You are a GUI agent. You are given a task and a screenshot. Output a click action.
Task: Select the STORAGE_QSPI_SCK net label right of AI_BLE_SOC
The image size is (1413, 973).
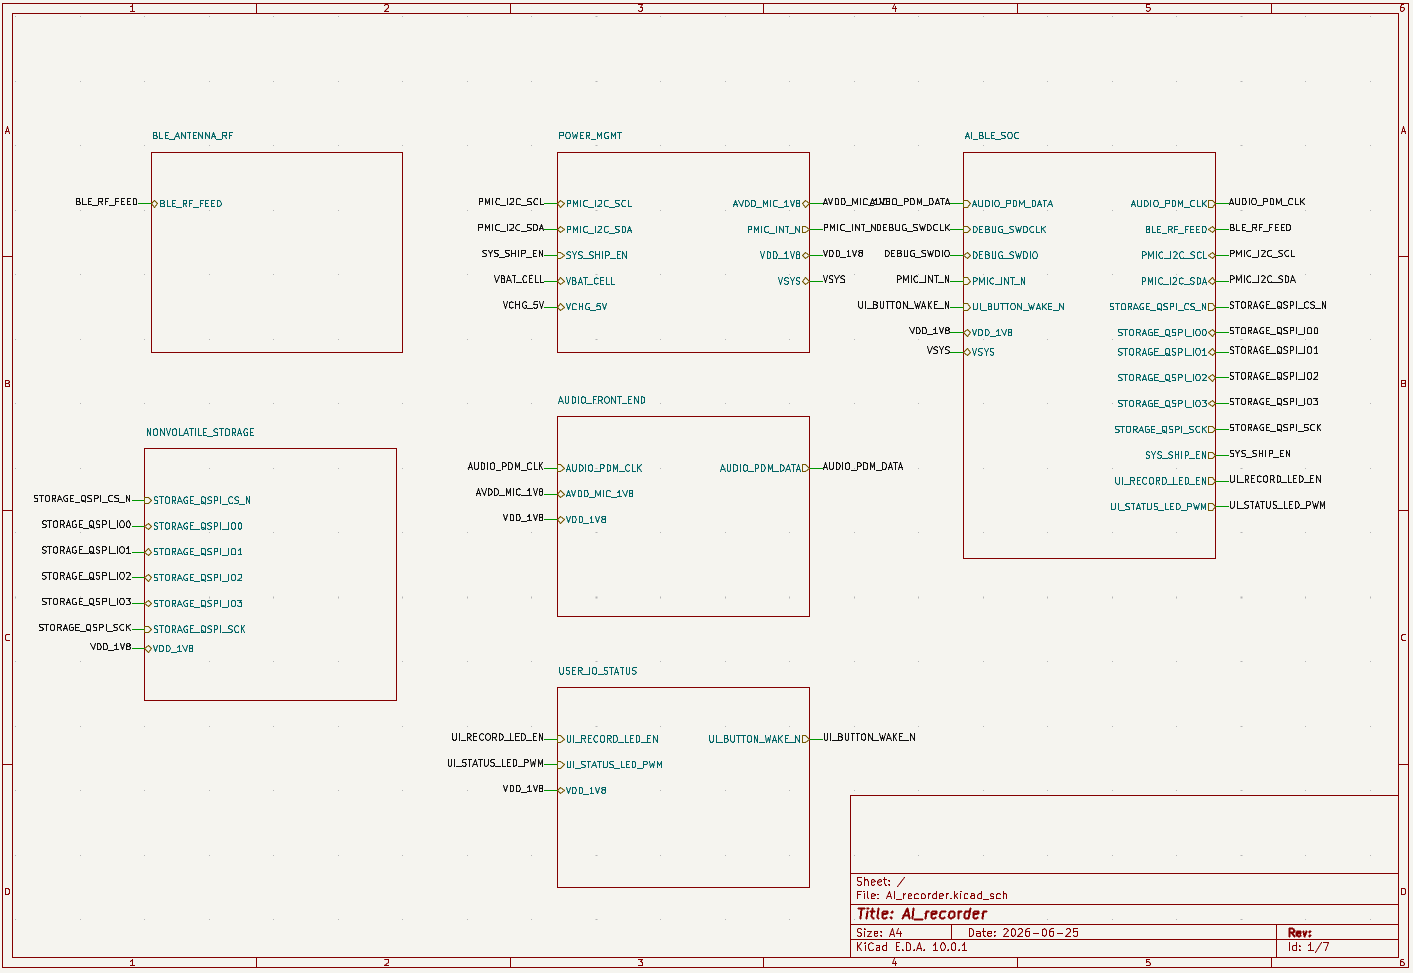(x=1275, y=428)
